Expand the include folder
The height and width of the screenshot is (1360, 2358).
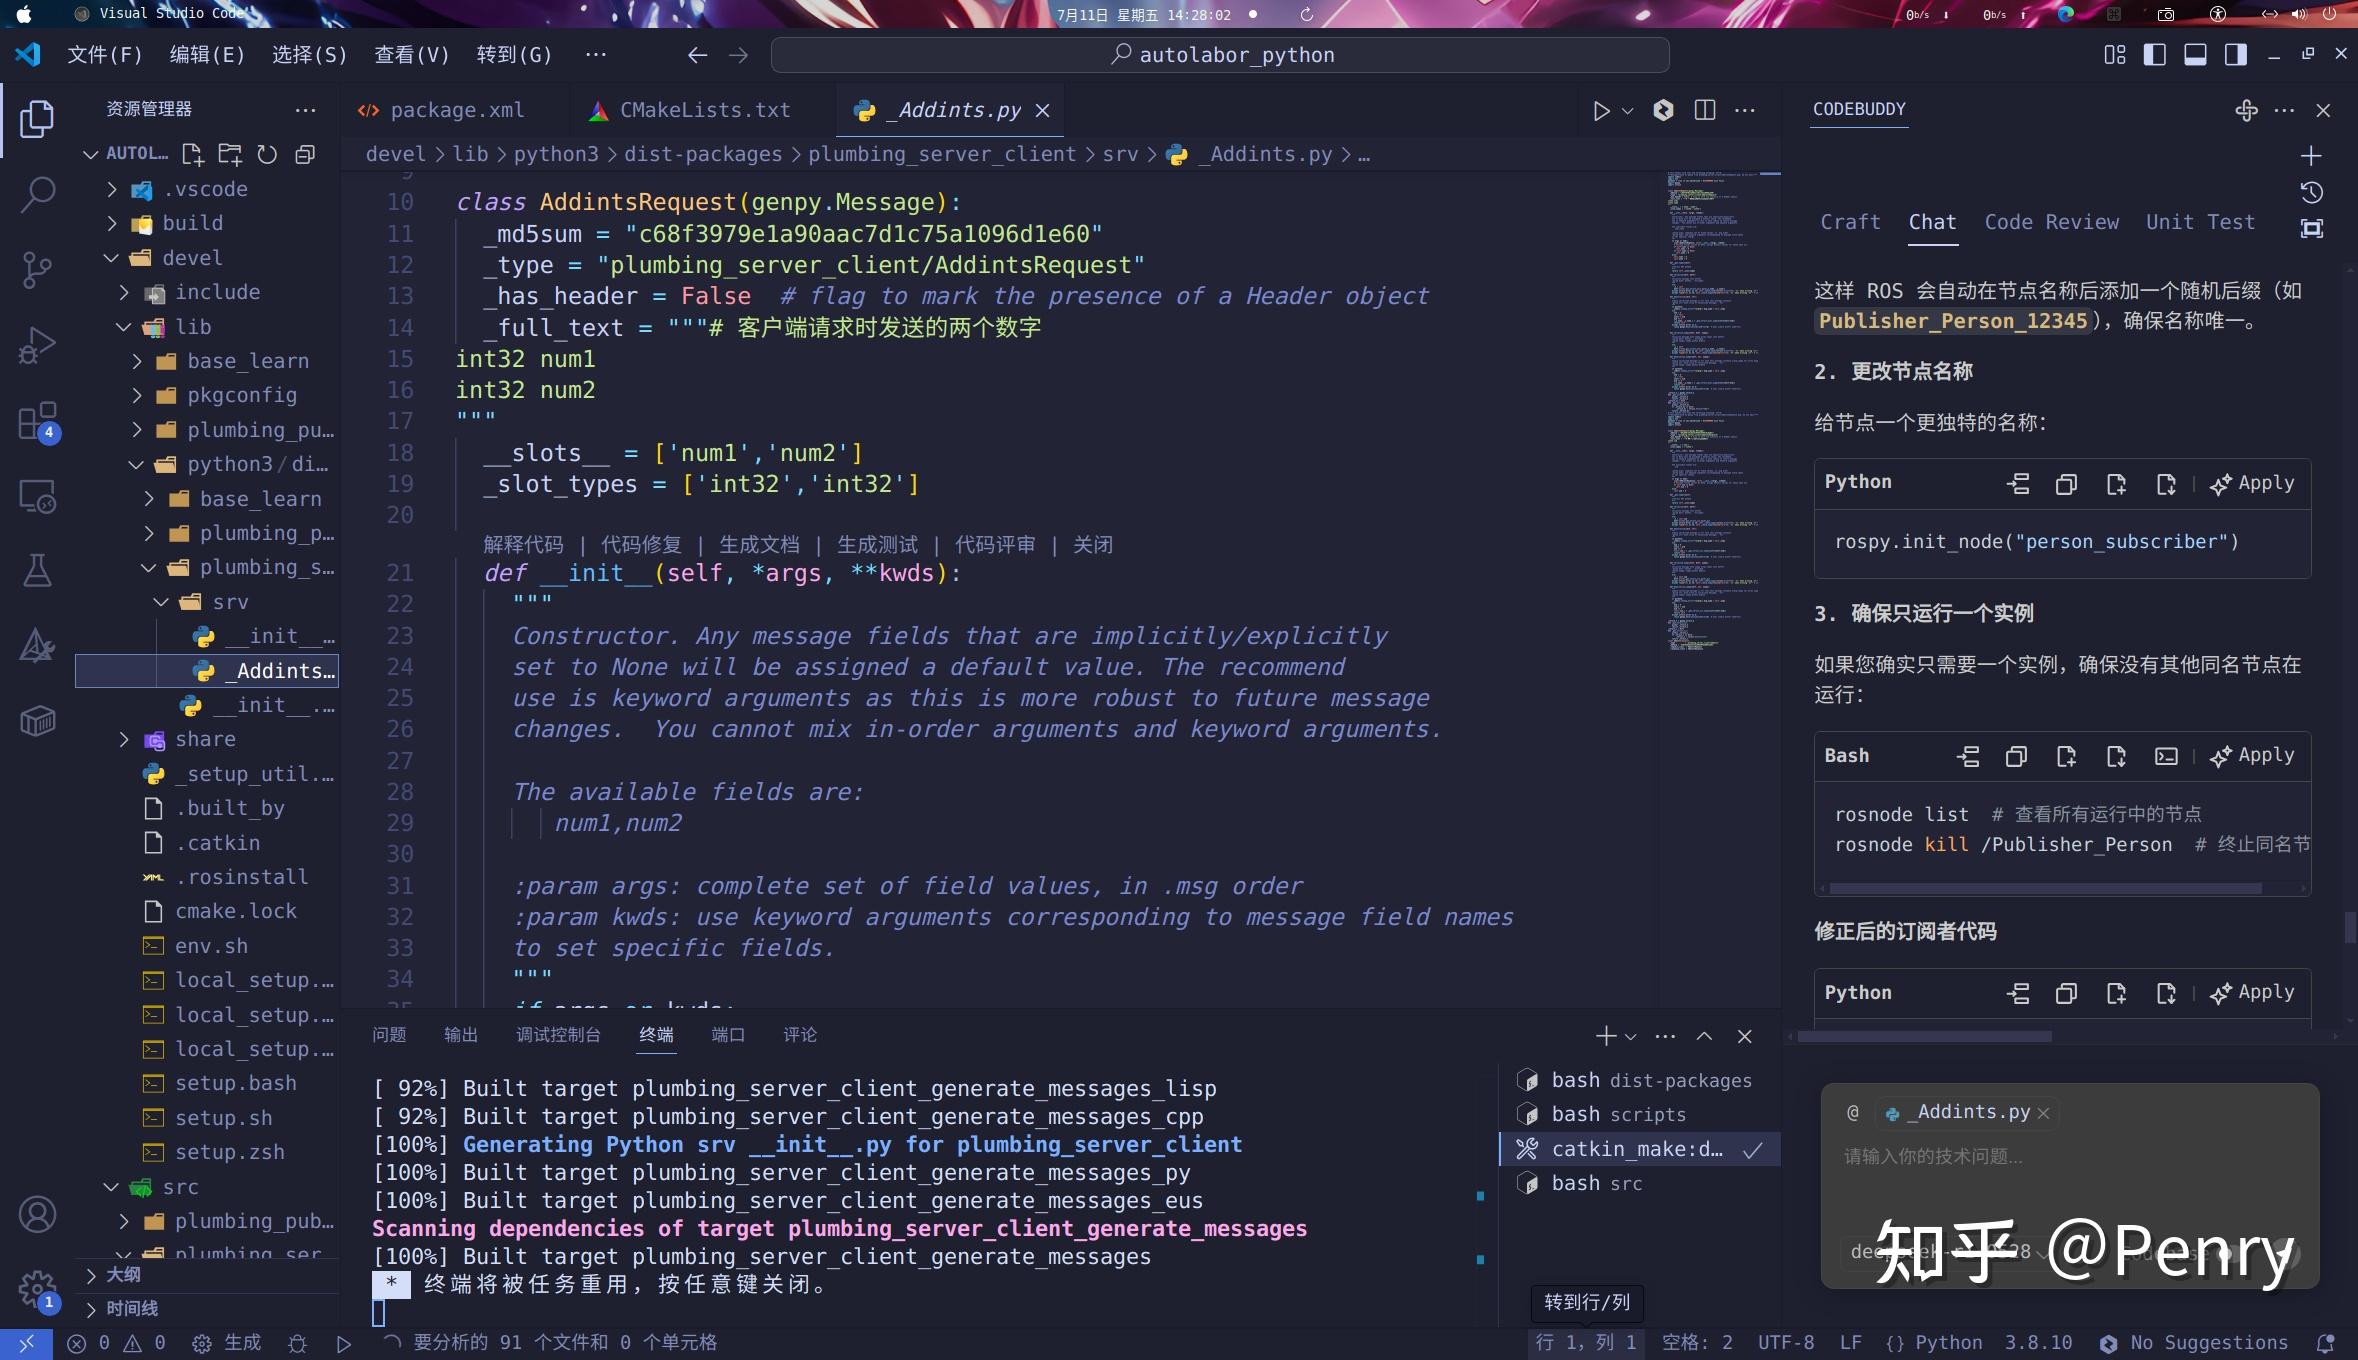[124, 292]
